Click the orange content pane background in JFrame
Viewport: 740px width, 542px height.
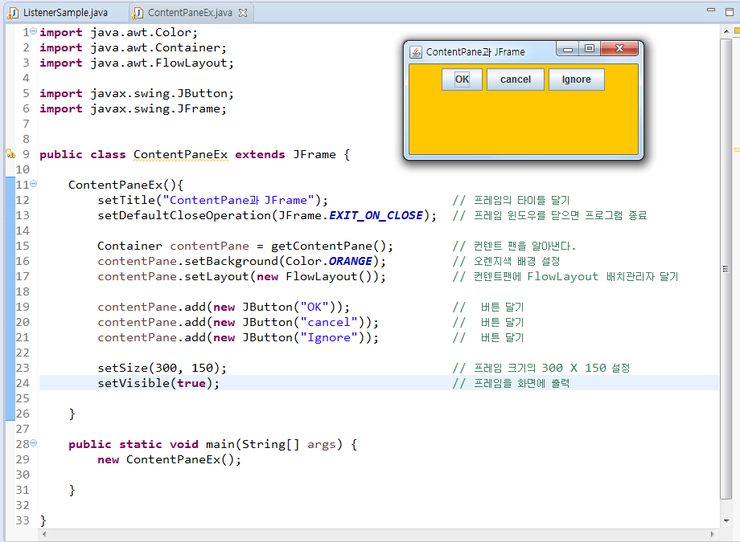click(x=523, y=123)
